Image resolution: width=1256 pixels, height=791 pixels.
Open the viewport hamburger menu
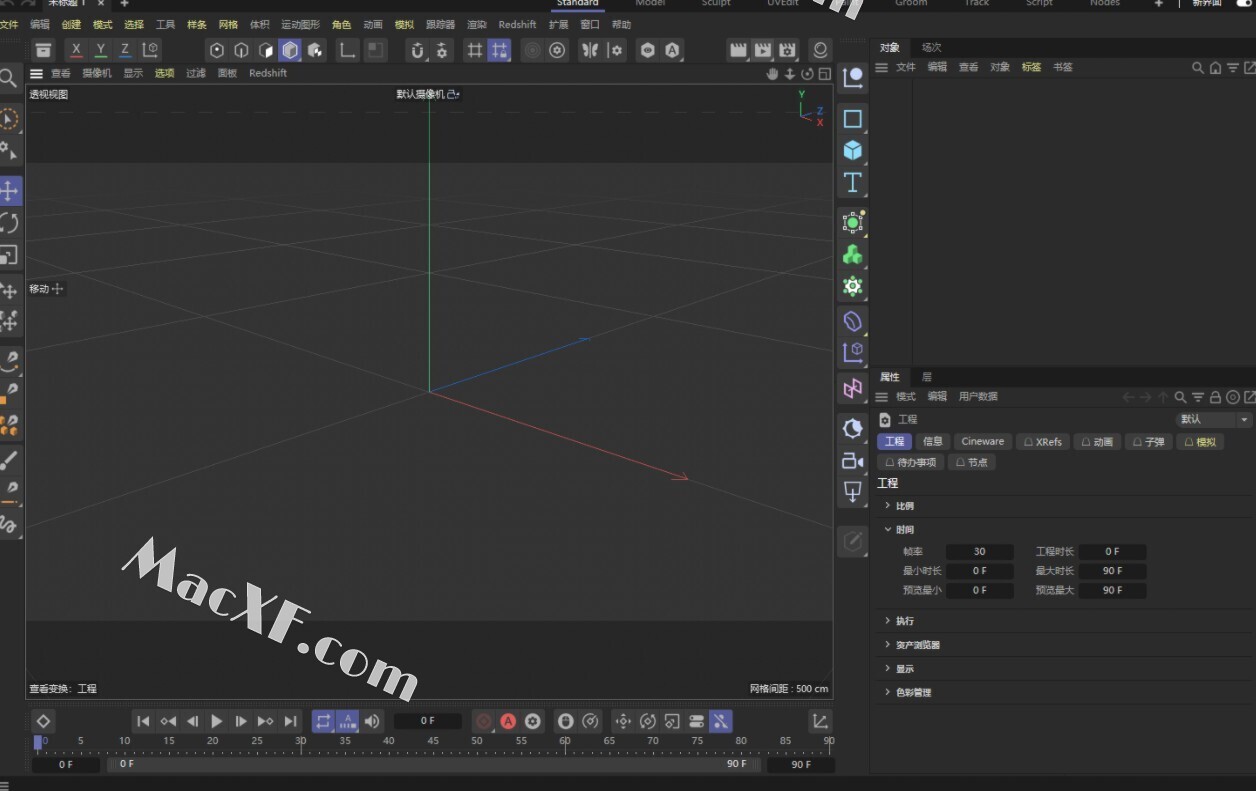coord(36,73)
